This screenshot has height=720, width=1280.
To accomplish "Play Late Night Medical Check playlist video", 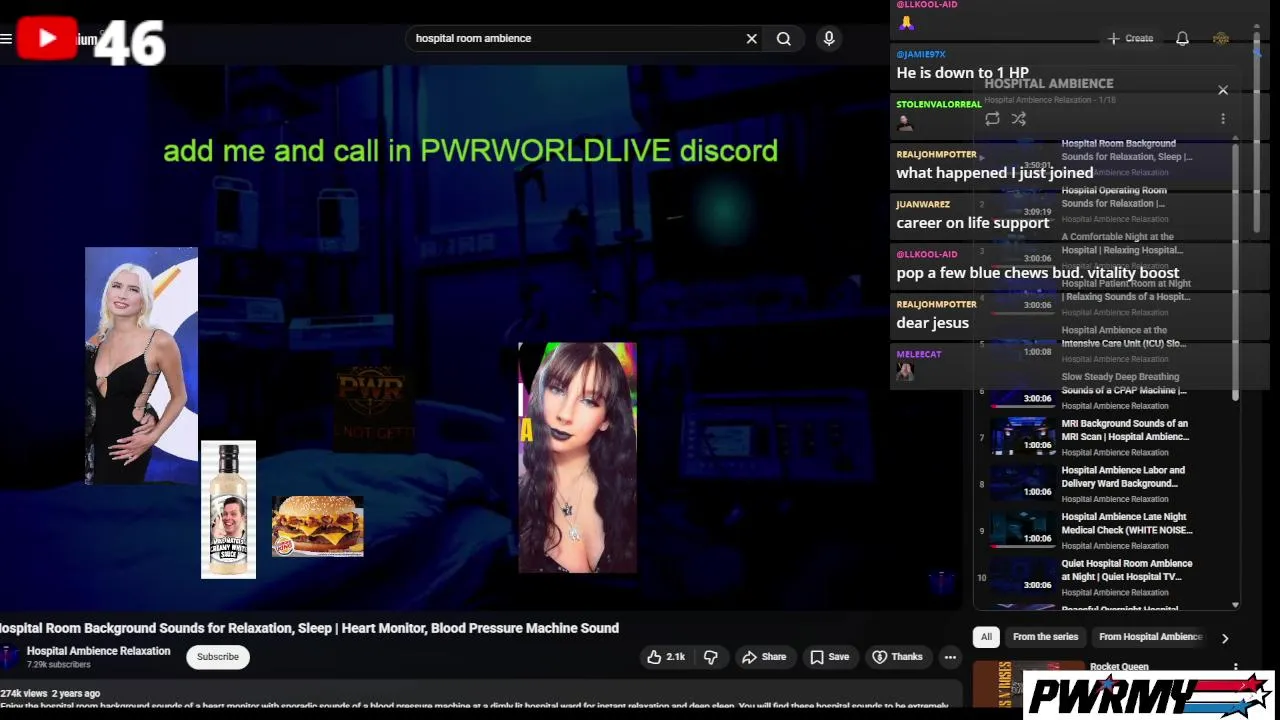I will 1100,531.
